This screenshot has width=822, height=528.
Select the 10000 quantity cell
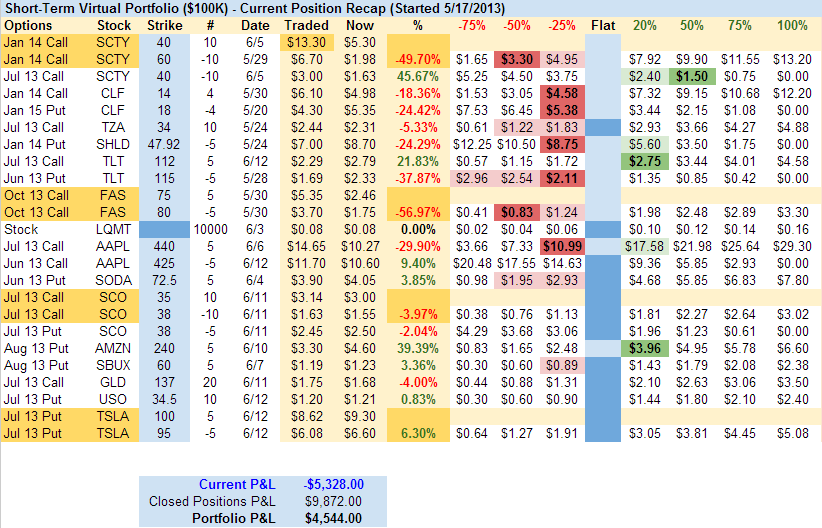pos(212,229)
